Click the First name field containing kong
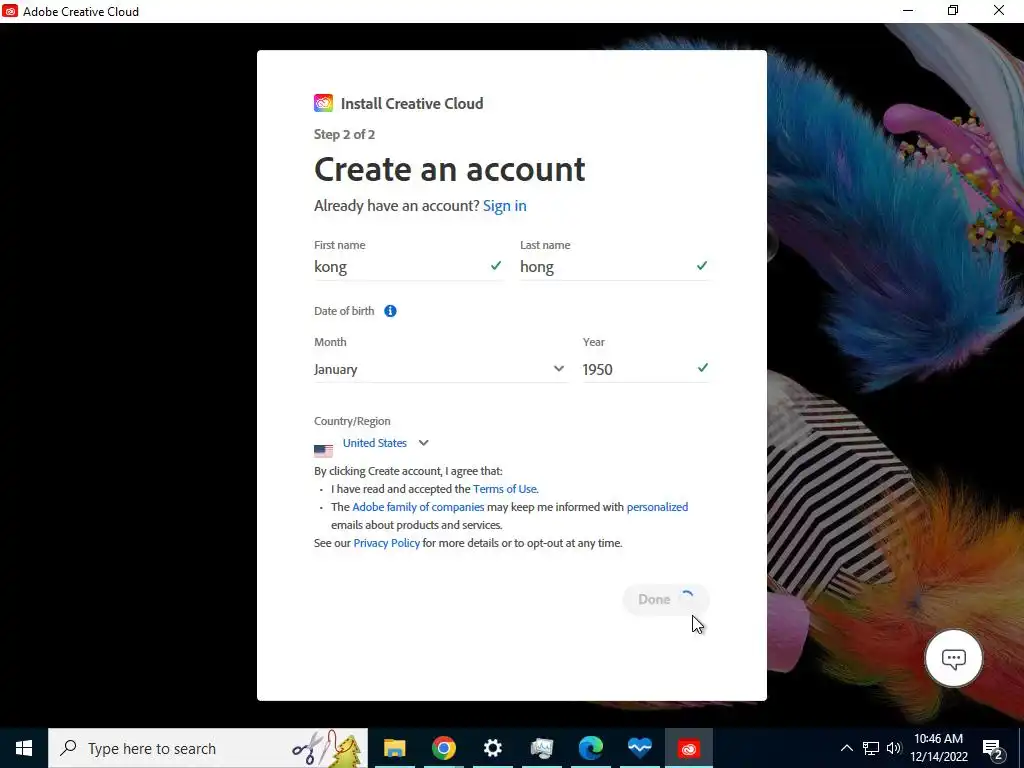The width and height of the screenshot is (1024, 768). coord(408,266)
